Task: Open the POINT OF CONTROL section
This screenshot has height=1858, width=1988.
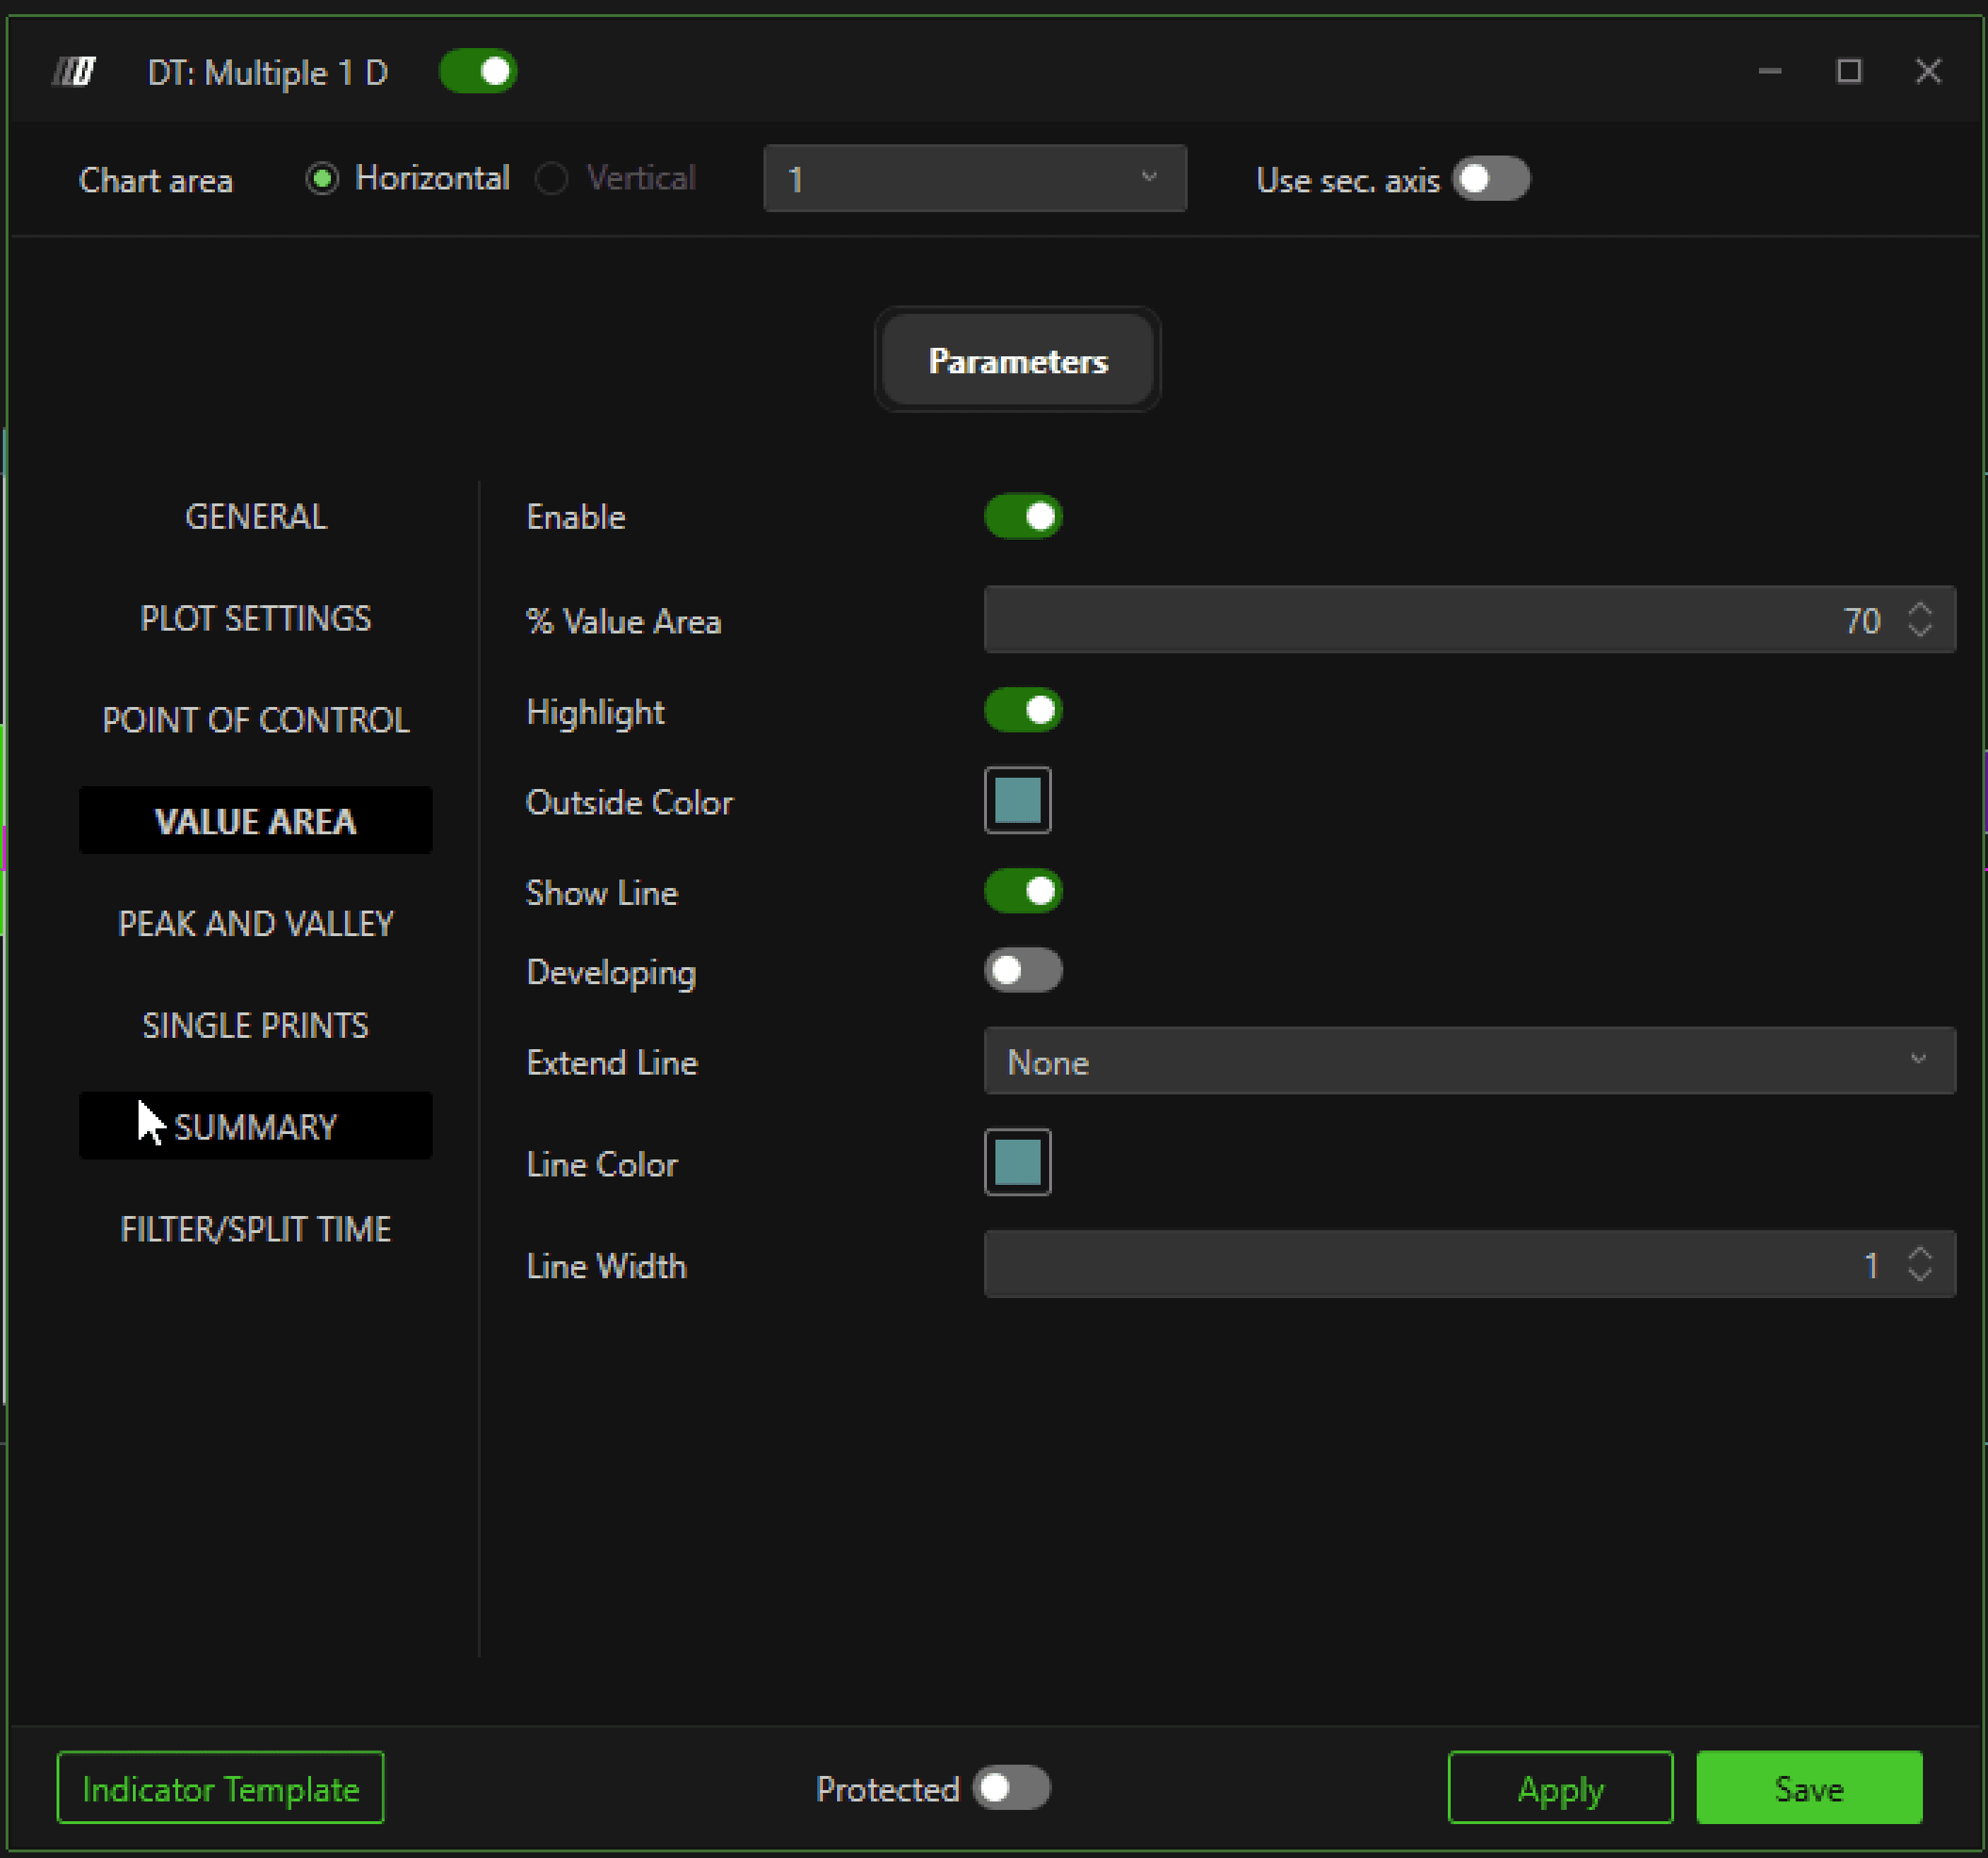Action: coord(256,720)
